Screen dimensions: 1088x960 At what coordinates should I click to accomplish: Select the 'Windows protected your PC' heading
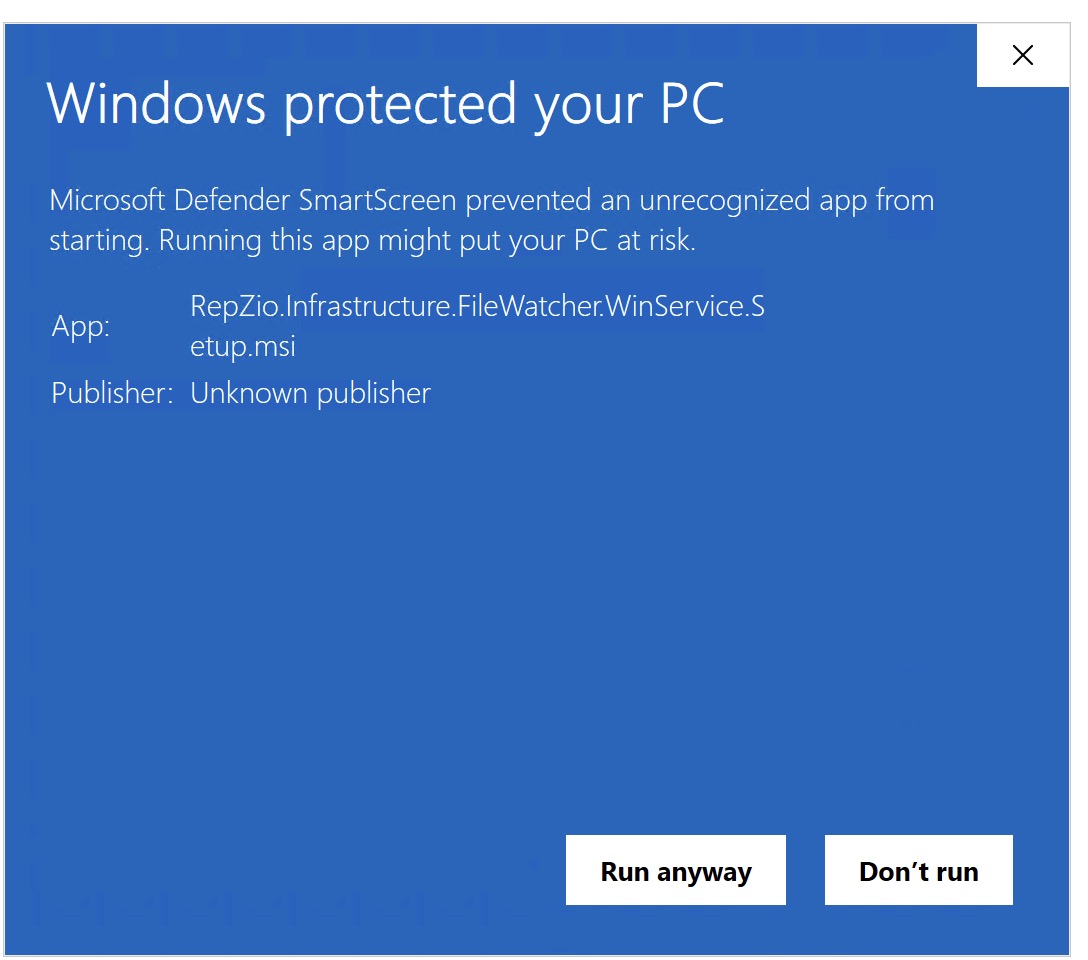pyautogui.click(x=386, y=104)
